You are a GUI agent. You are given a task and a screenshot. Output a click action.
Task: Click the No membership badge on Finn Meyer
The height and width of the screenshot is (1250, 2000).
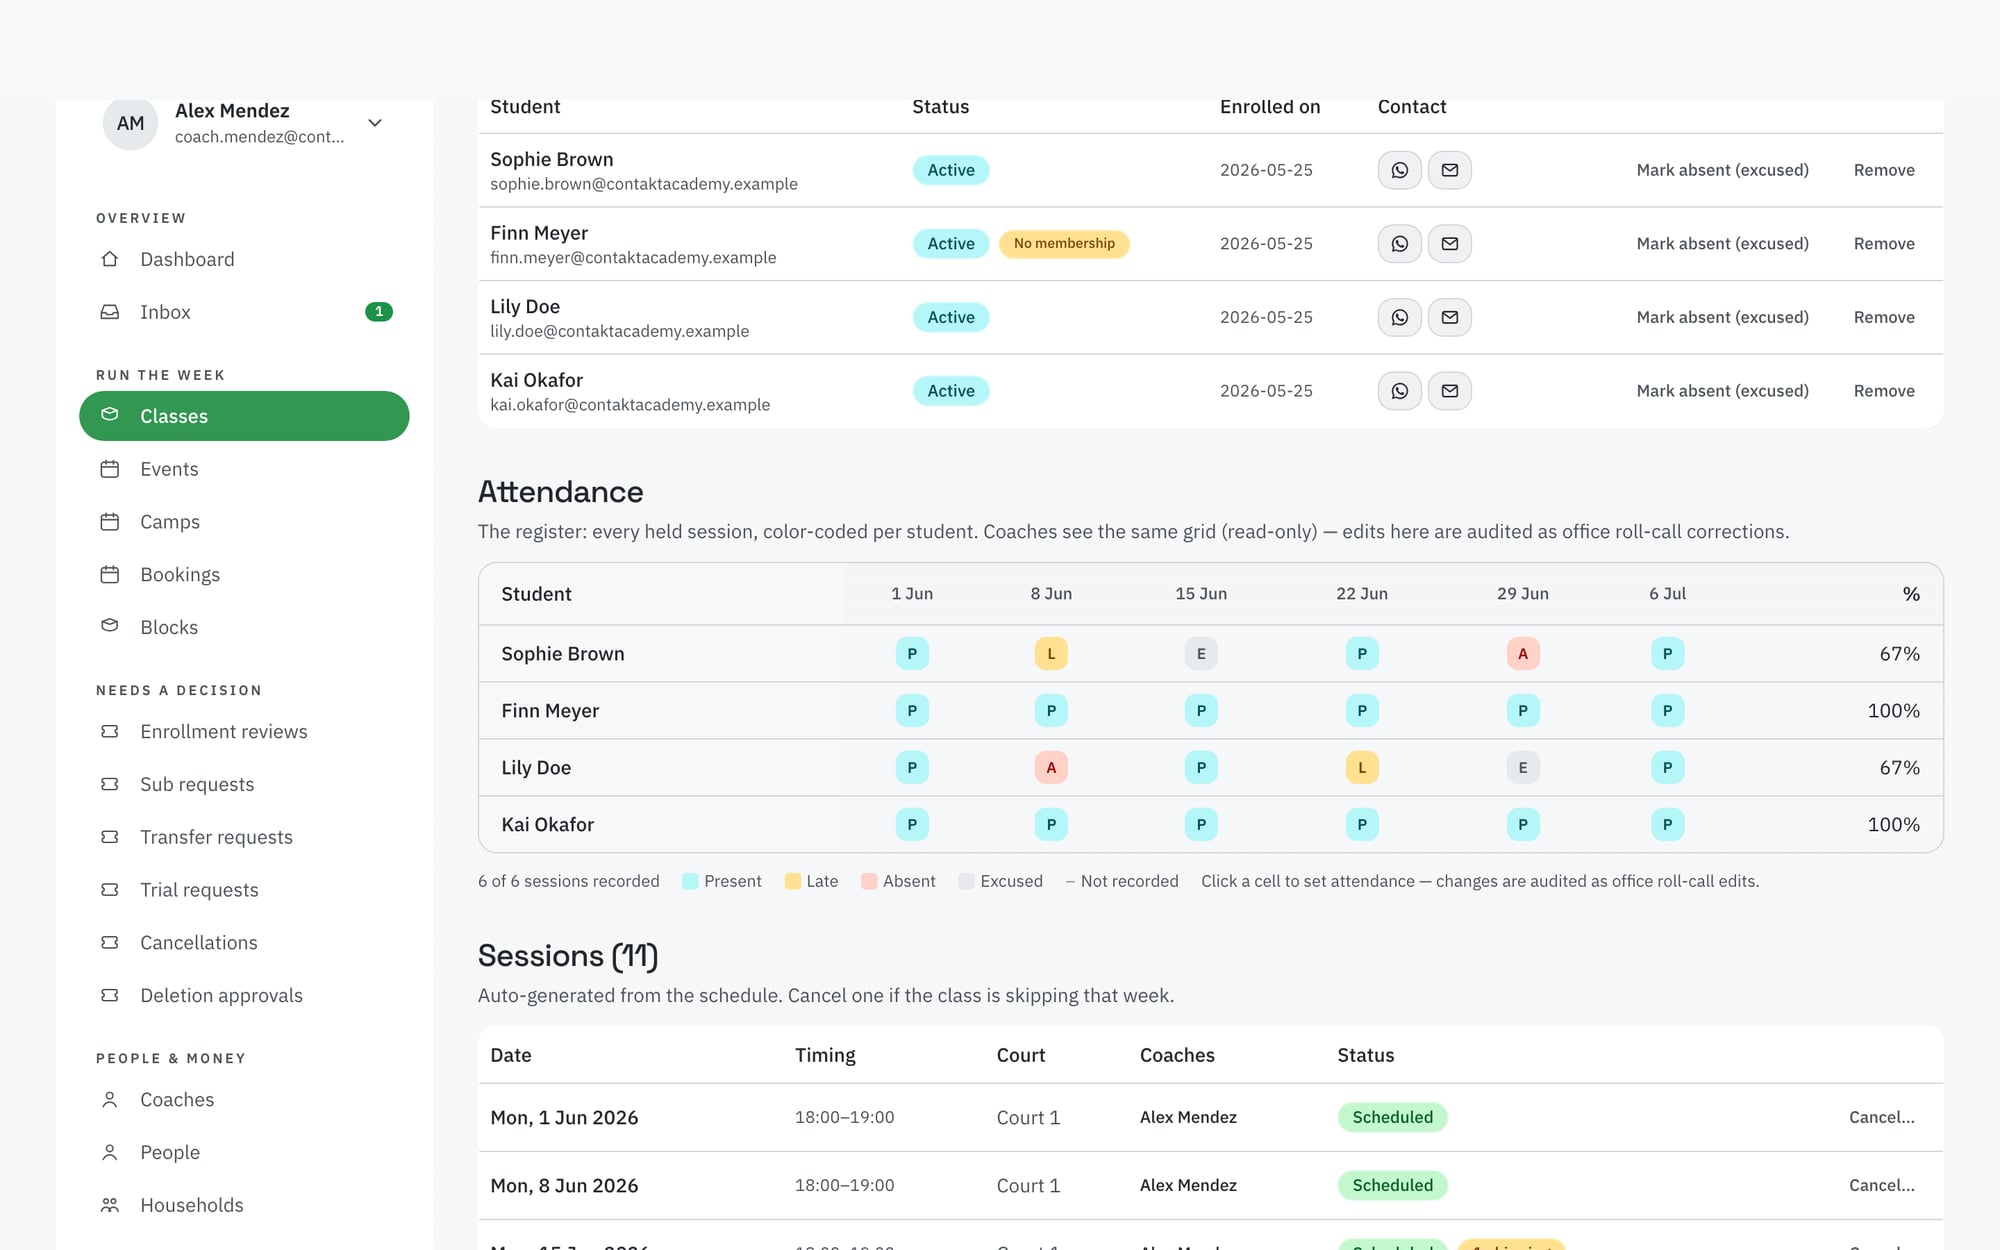[x=1064, y=244]
